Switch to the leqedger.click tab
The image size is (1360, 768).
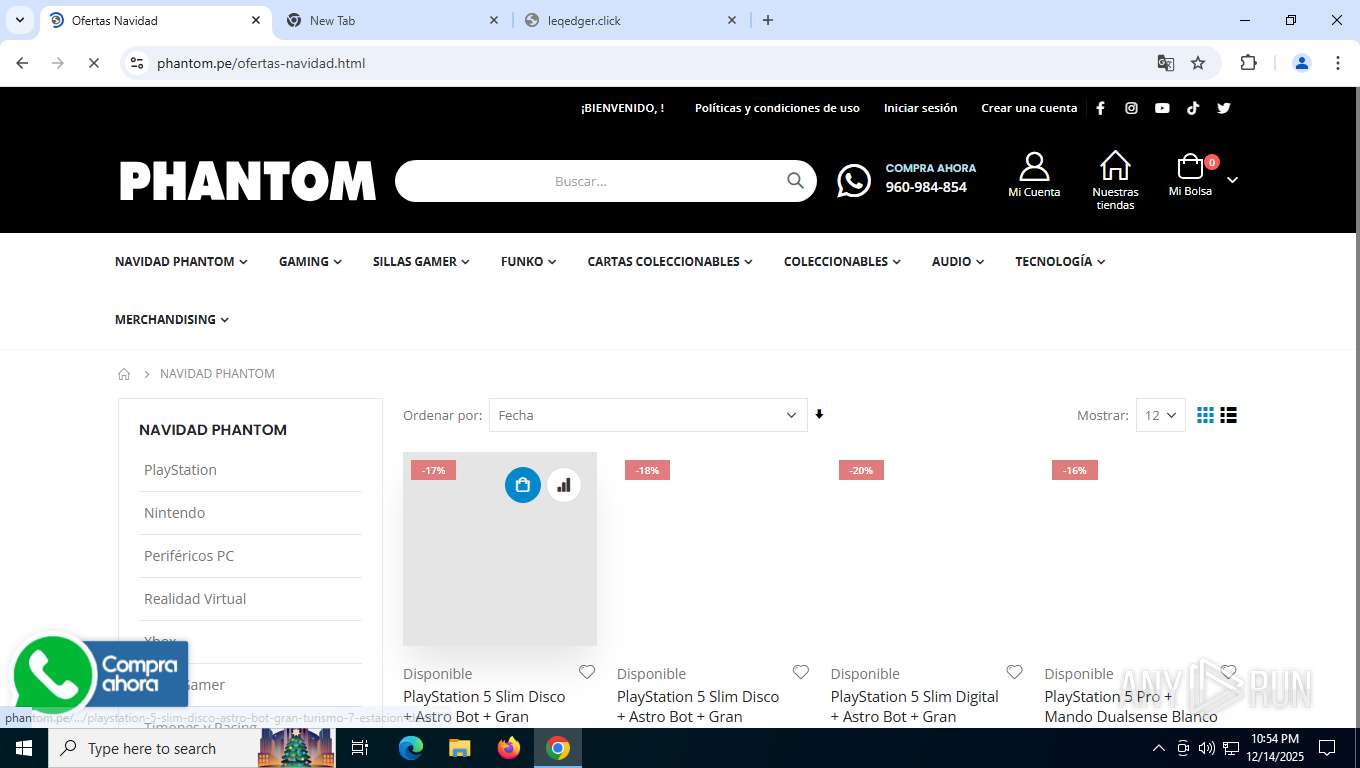[x=628, y=20]
